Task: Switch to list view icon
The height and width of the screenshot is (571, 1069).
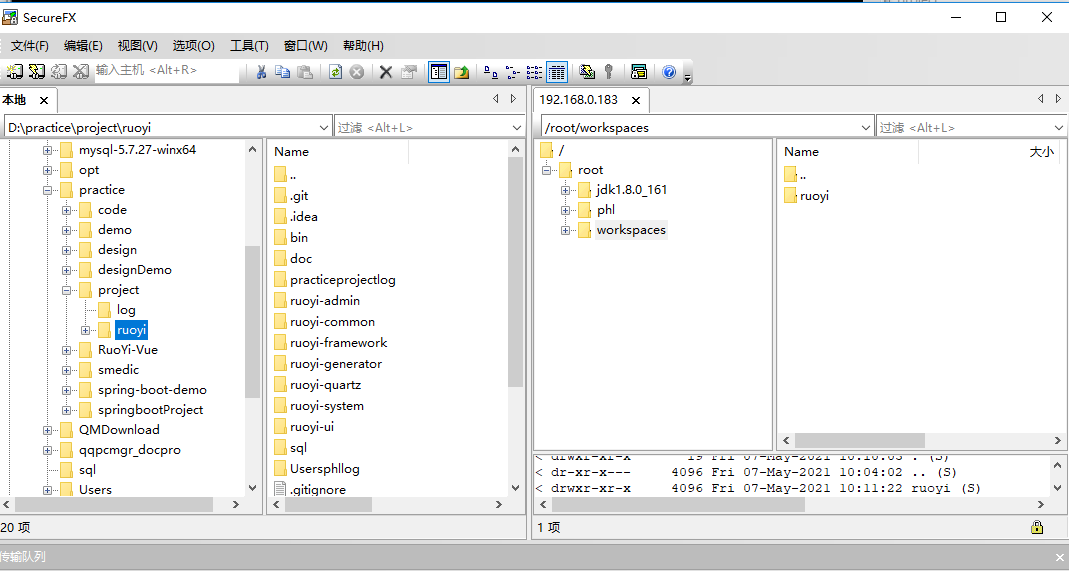Action: coord(534,72)
